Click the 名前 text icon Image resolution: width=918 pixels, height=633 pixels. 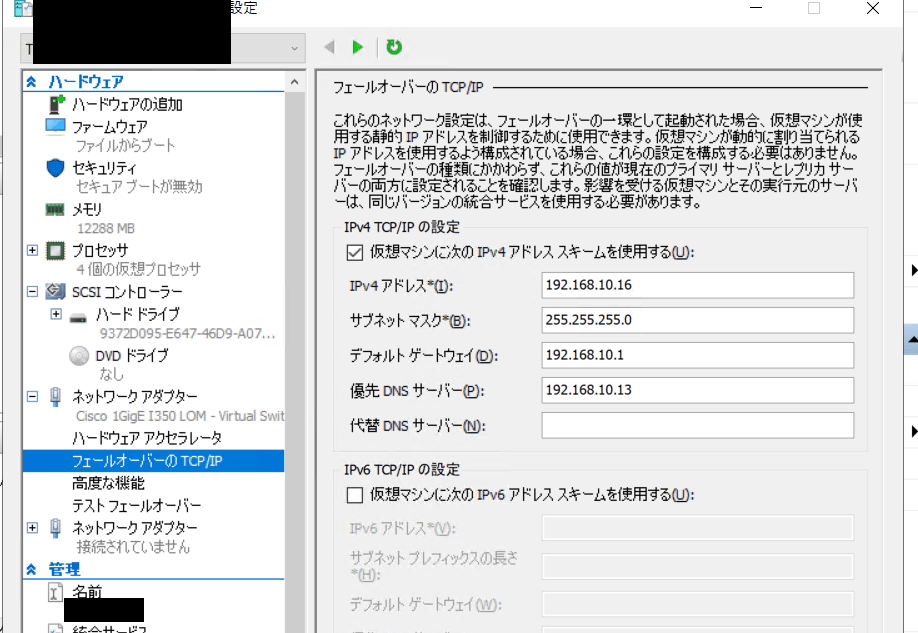point(54,592)
